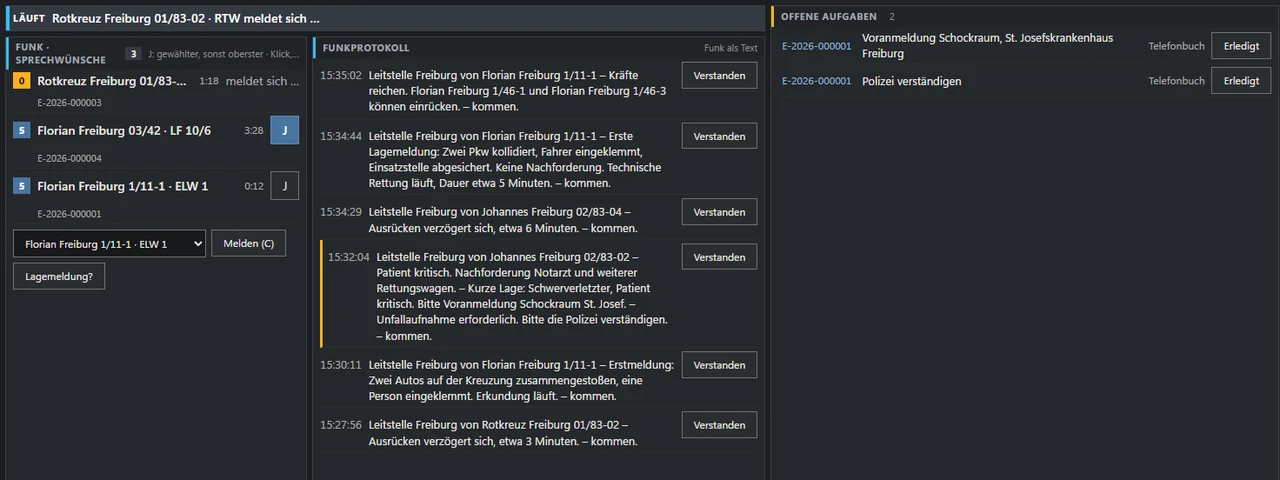Acknowledge the 15:30:11 Erstmeldung with Verstanden

point(719,365)
